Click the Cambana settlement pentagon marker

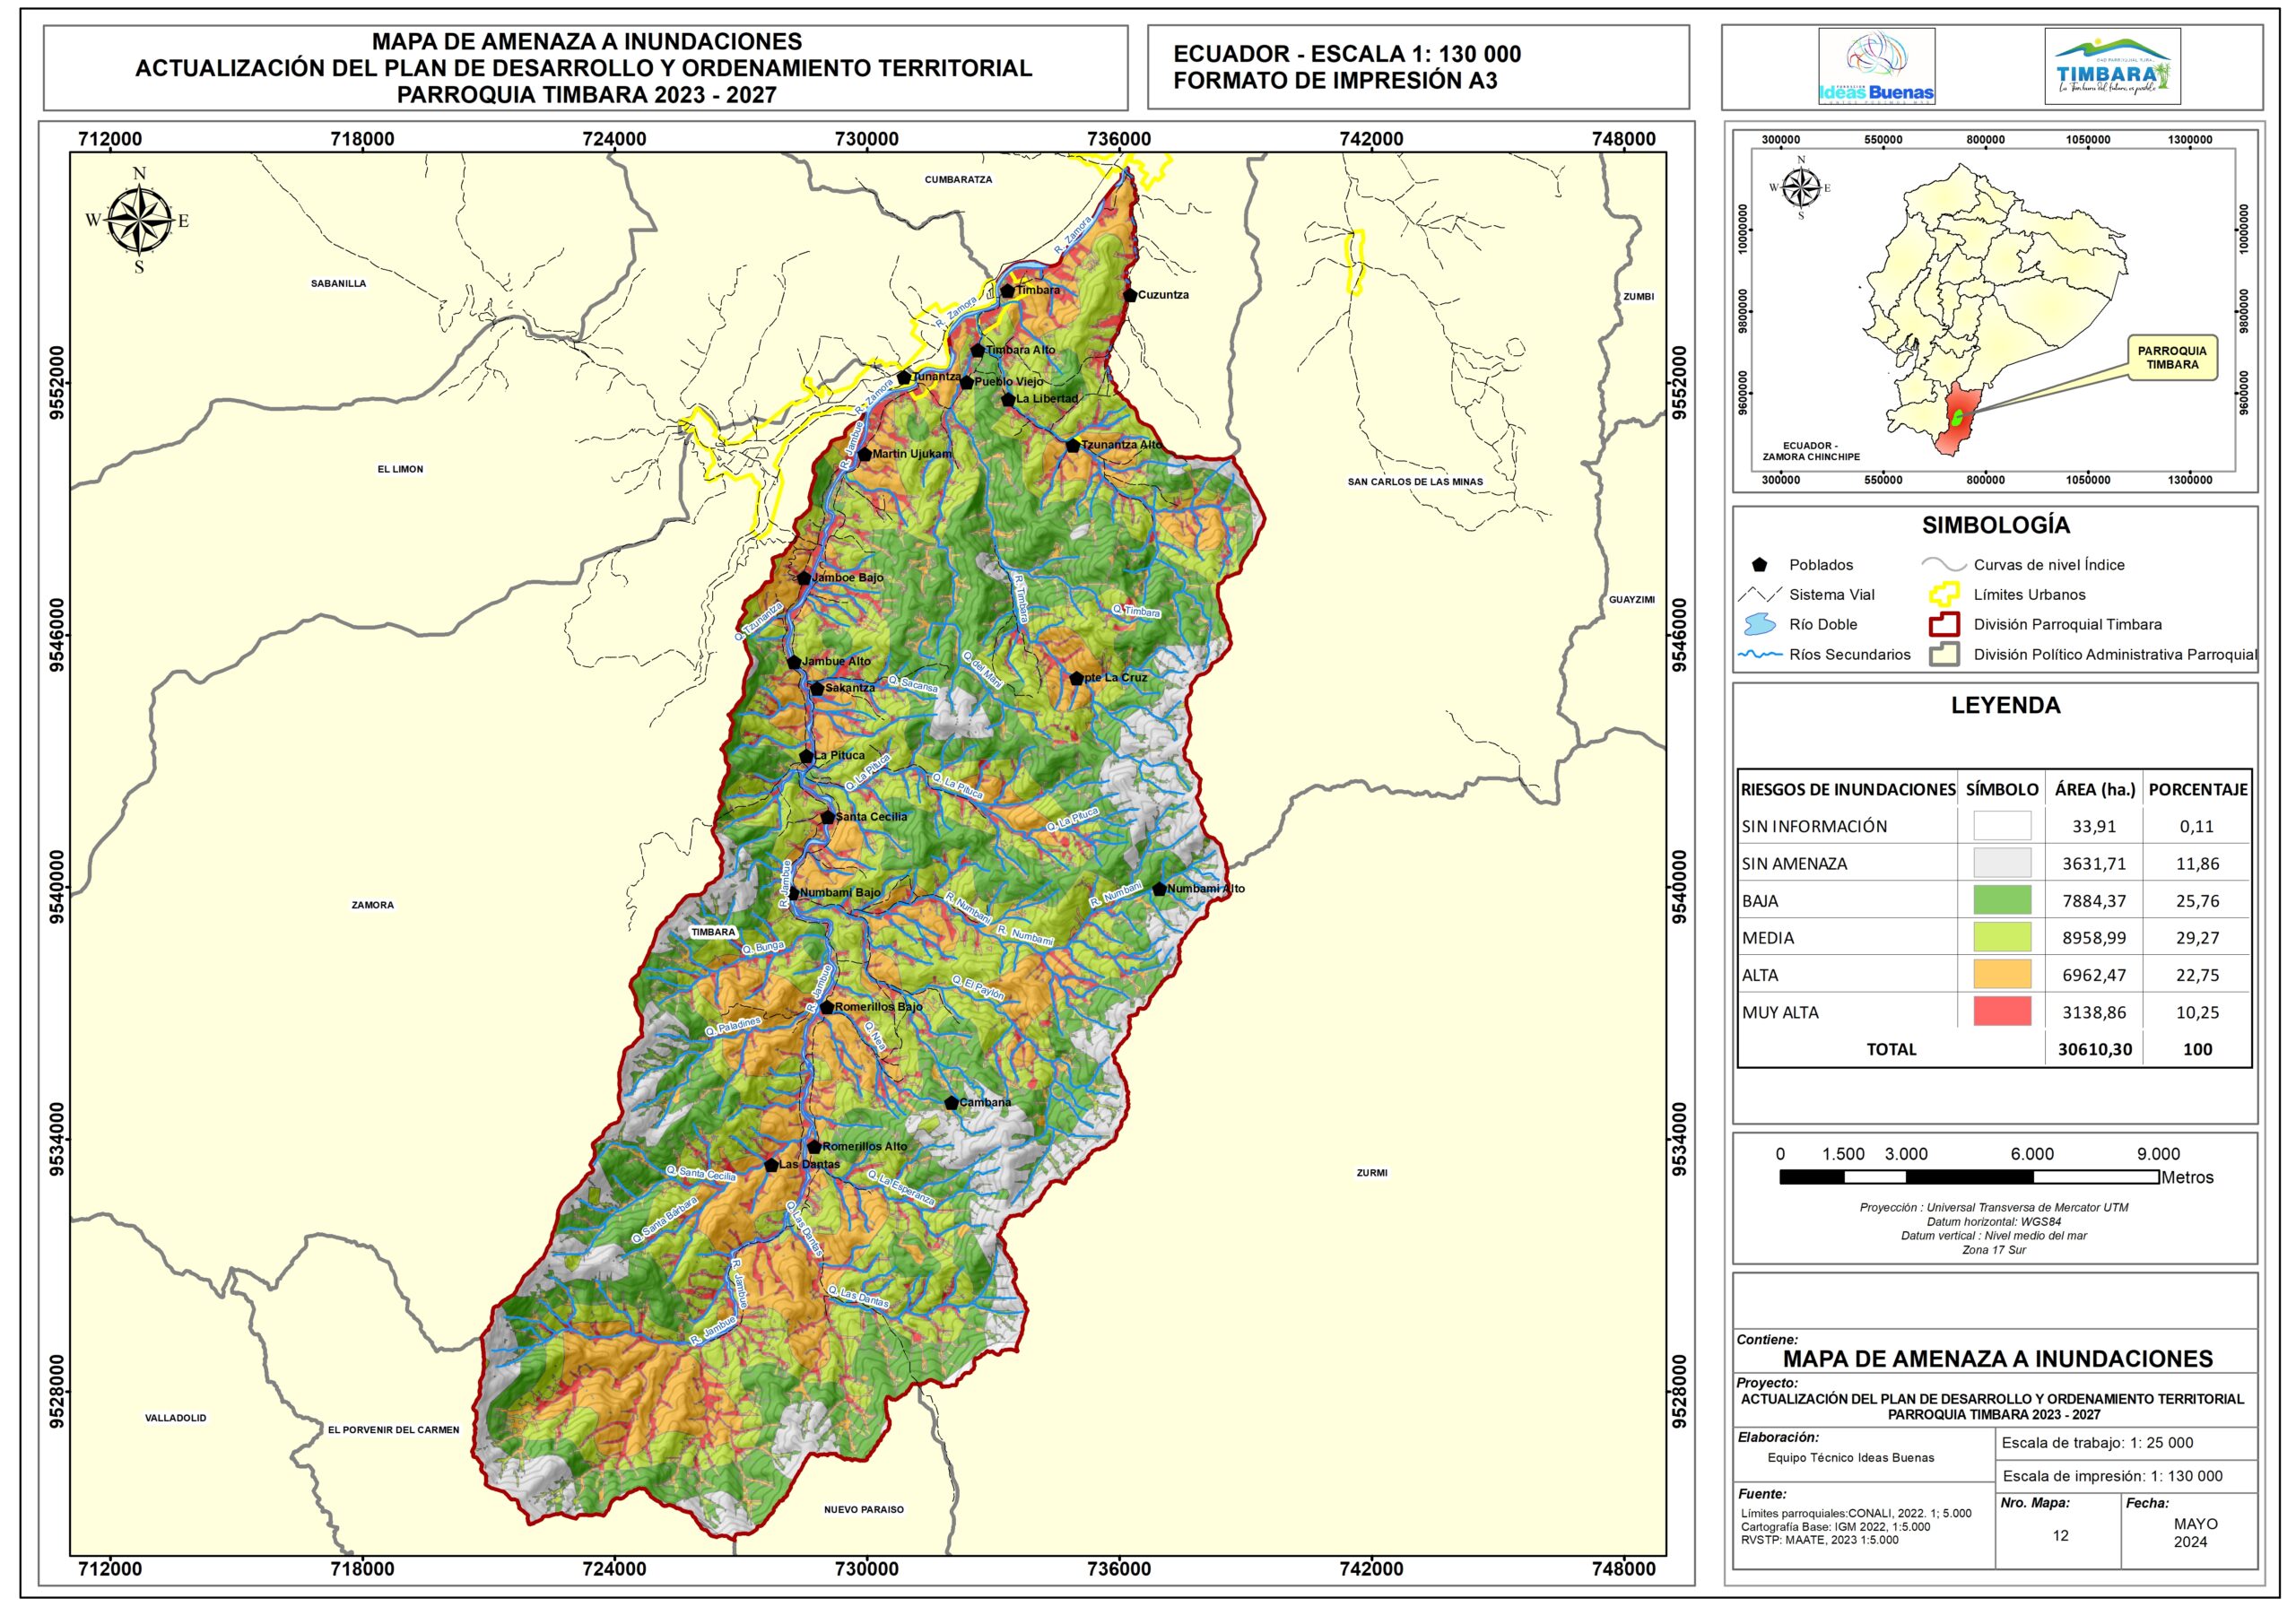click(951, 1103)
